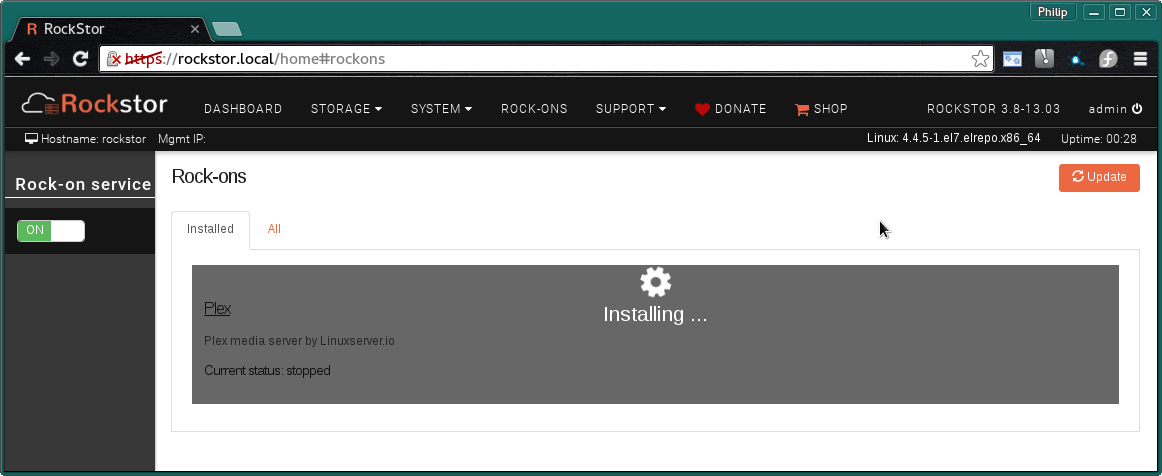Image resolution: width=1162 pixels, height=476 pixels.
Task: Close the RockStor browser tab
Action: (195, 29)
